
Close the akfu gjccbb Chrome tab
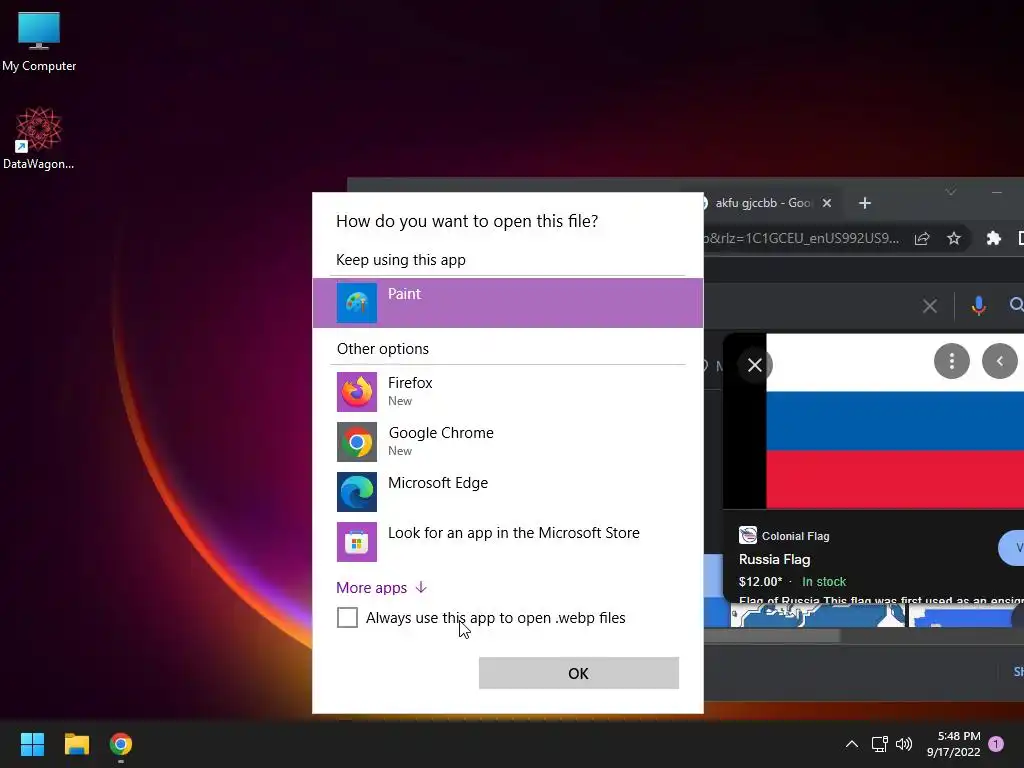[x=827, y=203]
